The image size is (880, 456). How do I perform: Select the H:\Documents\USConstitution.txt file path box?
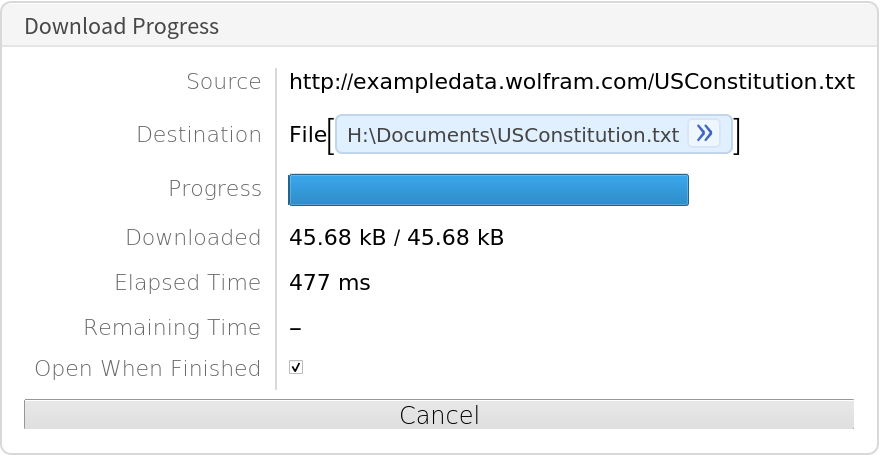[512, 135]
